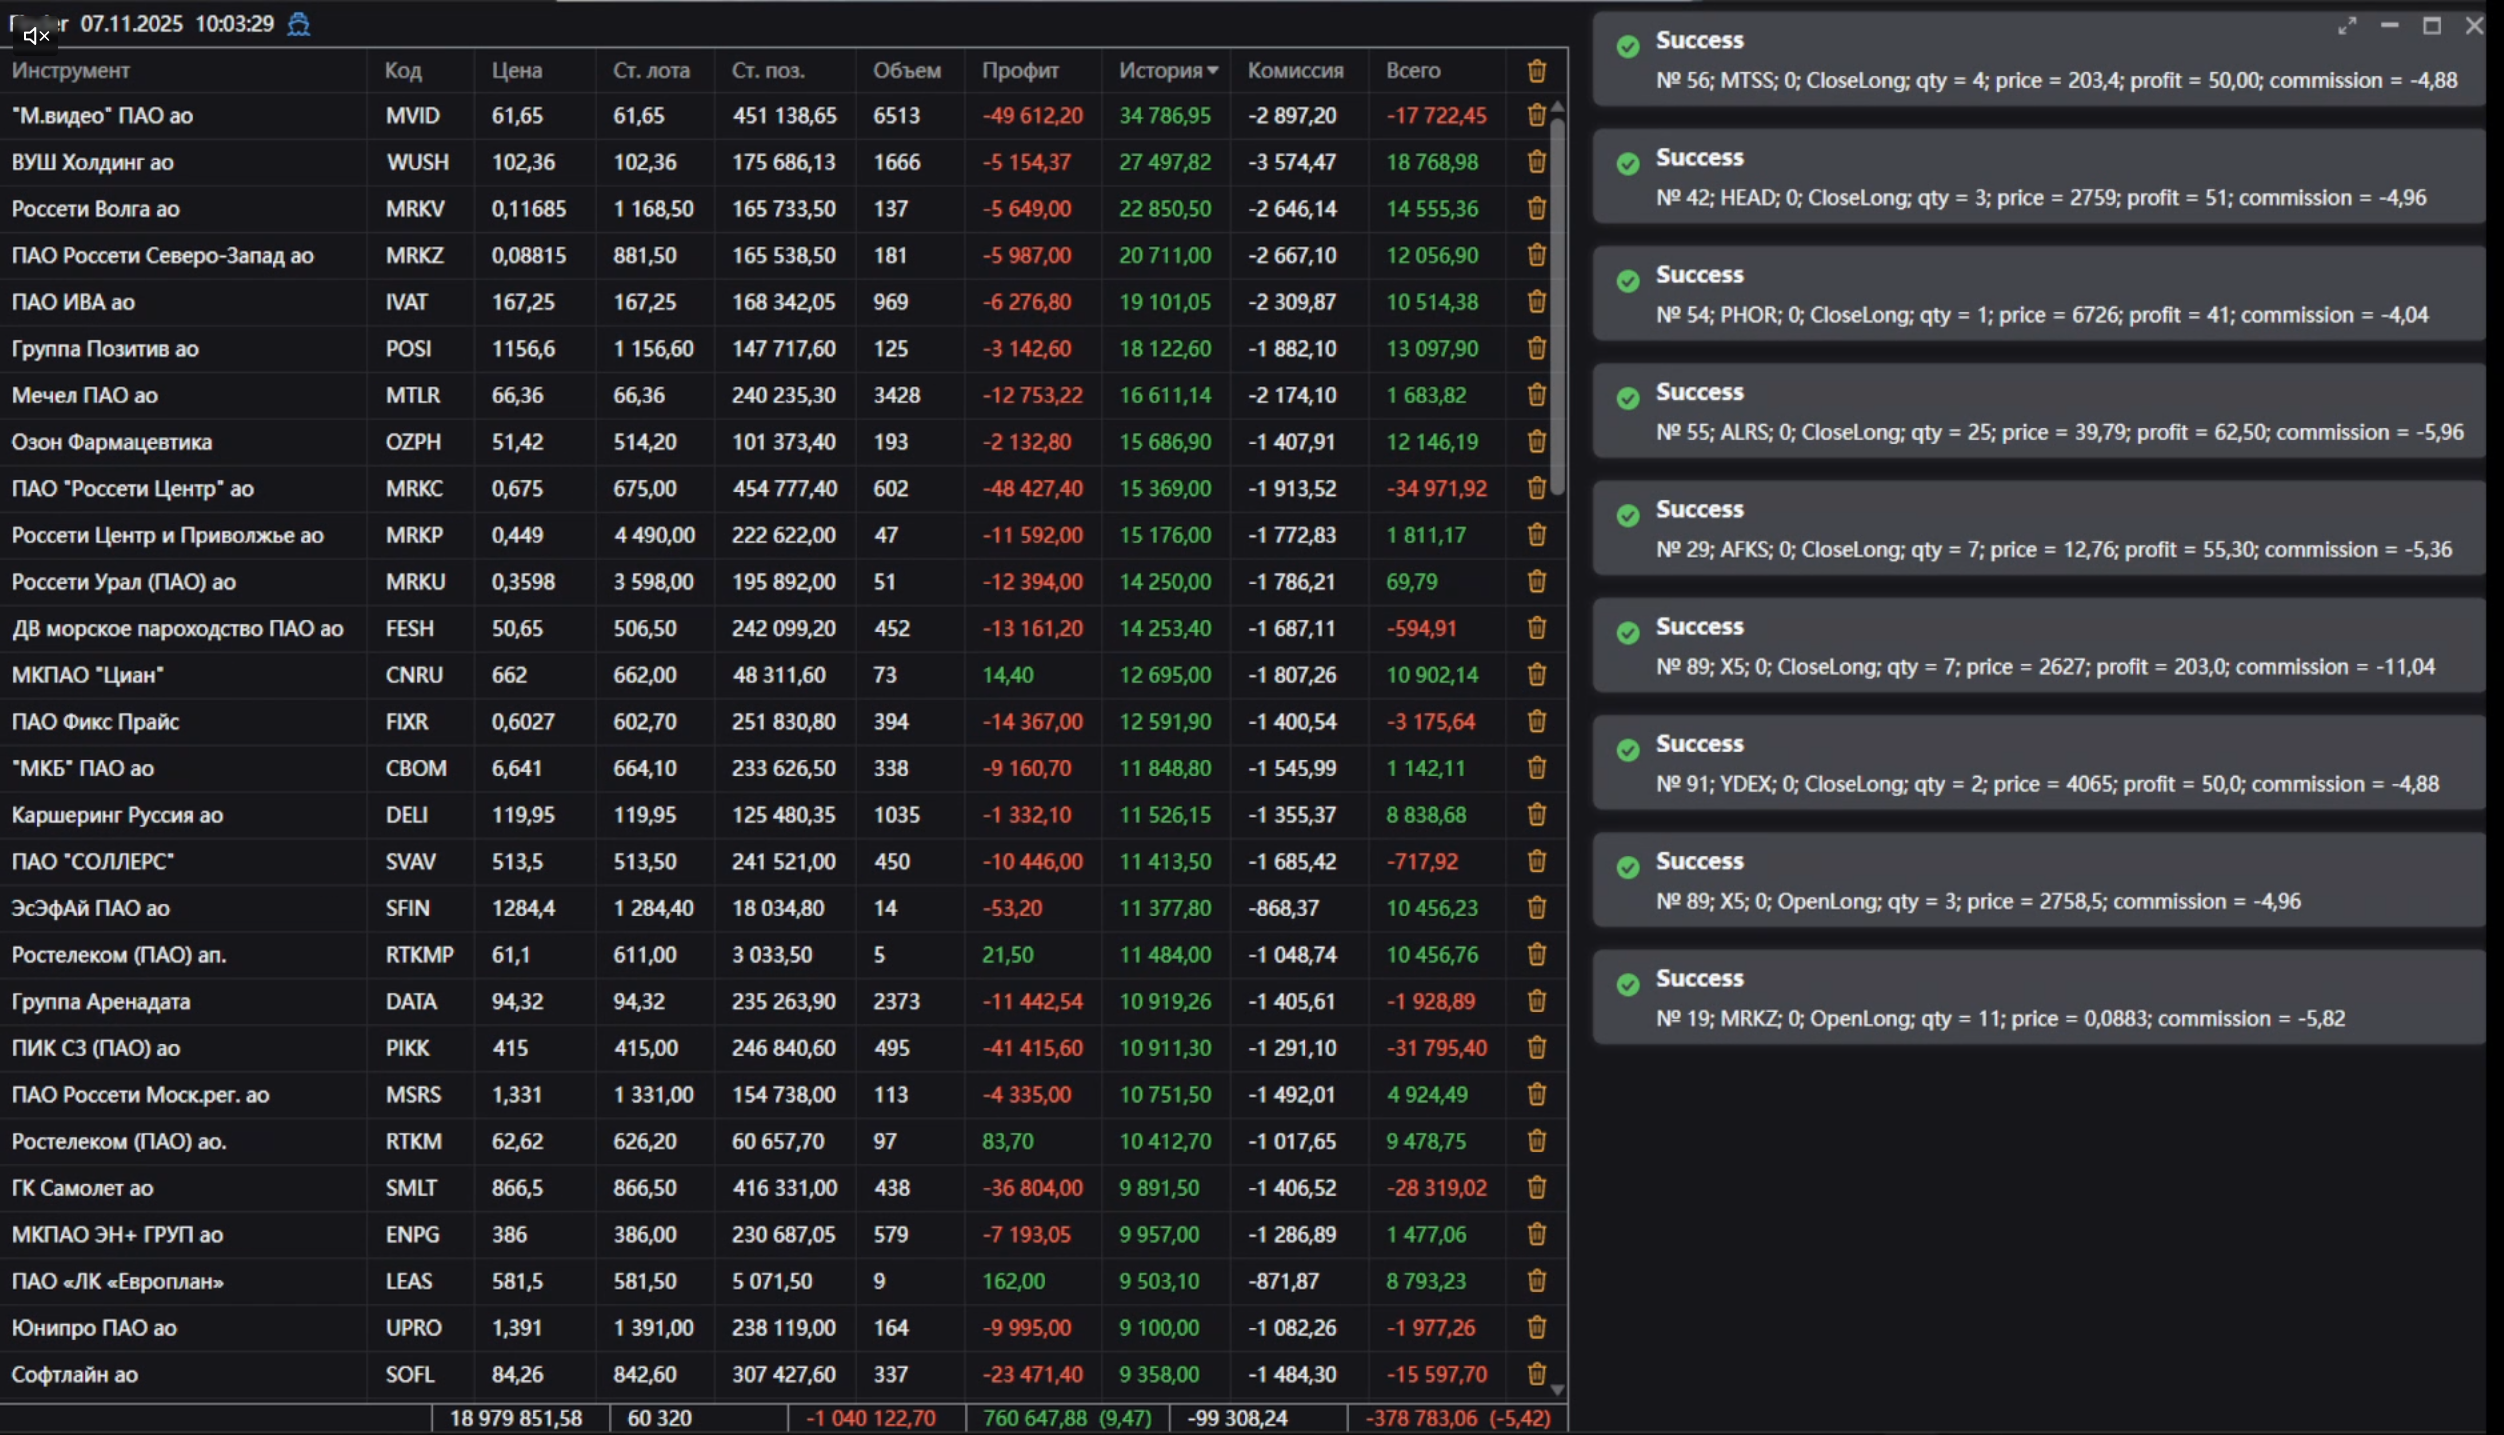Click trash icon for POSI row
This screenshot has width=2504, height=1435.
click(x=1536, y=348)
